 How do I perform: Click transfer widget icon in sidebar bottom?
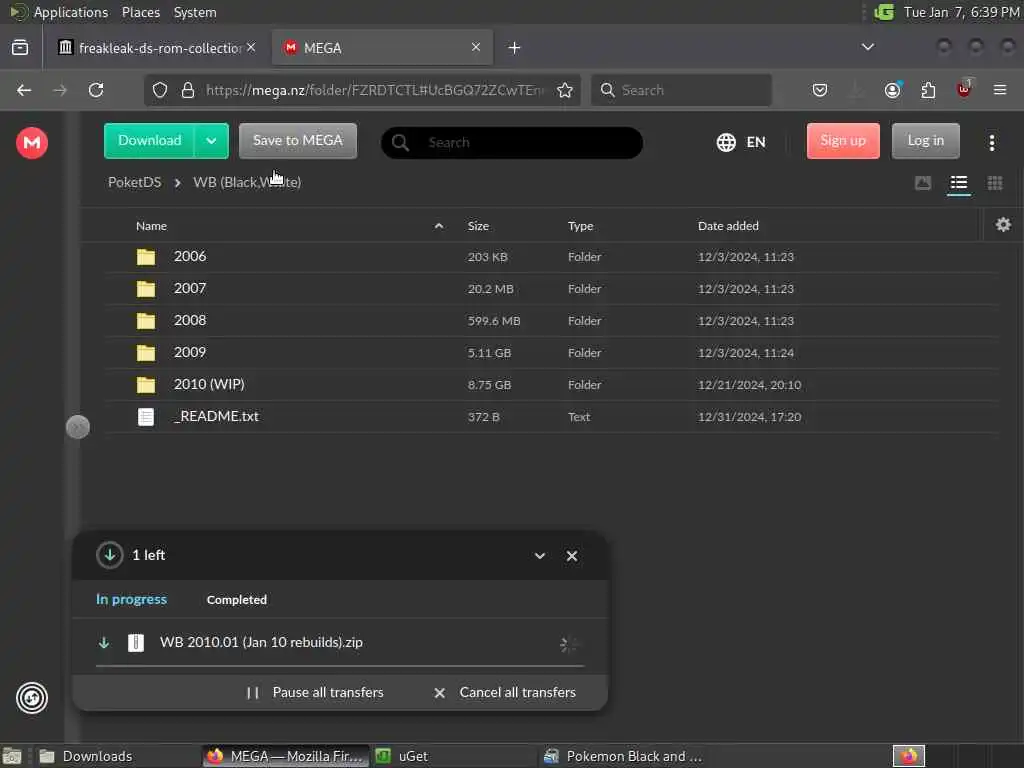(31, 697)
